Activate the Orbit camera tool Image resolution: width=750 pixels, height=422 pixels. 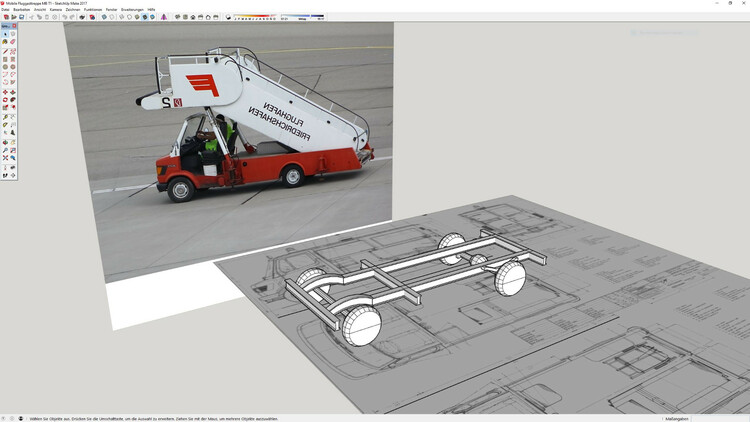tap(5, 141)
